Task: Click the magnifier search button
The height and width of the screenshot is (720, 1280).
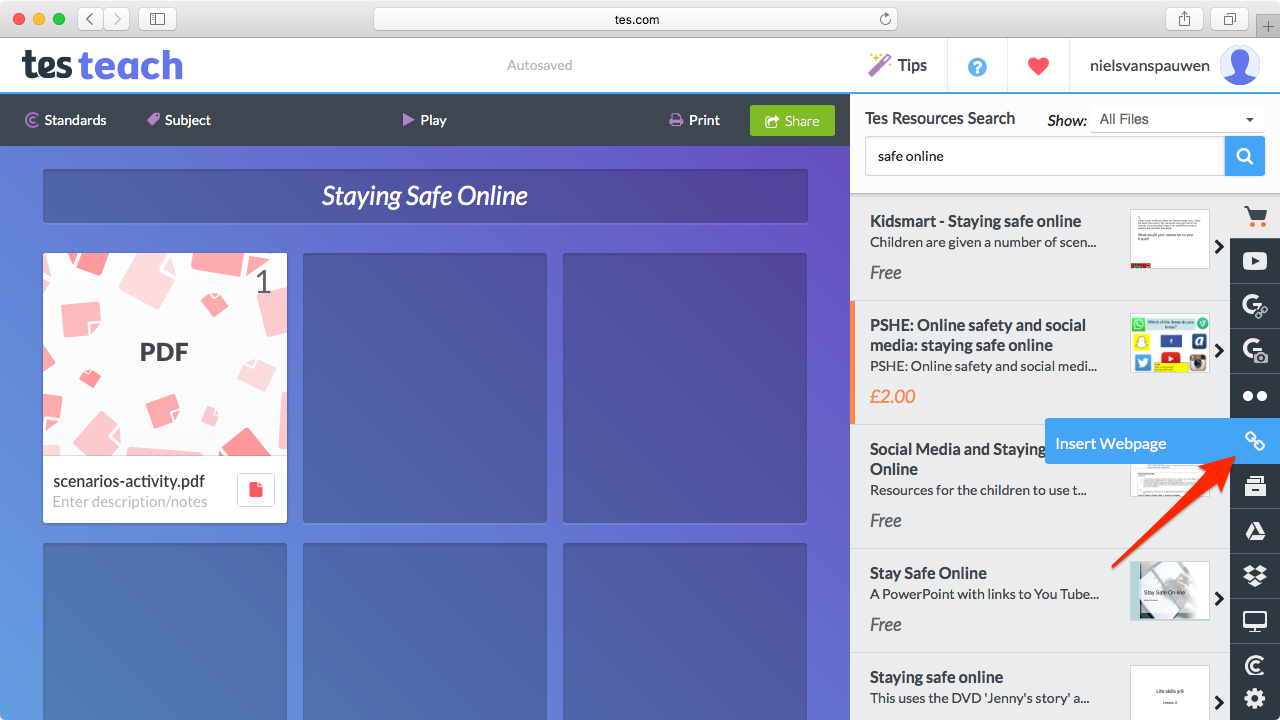Action: [1245, 156]
